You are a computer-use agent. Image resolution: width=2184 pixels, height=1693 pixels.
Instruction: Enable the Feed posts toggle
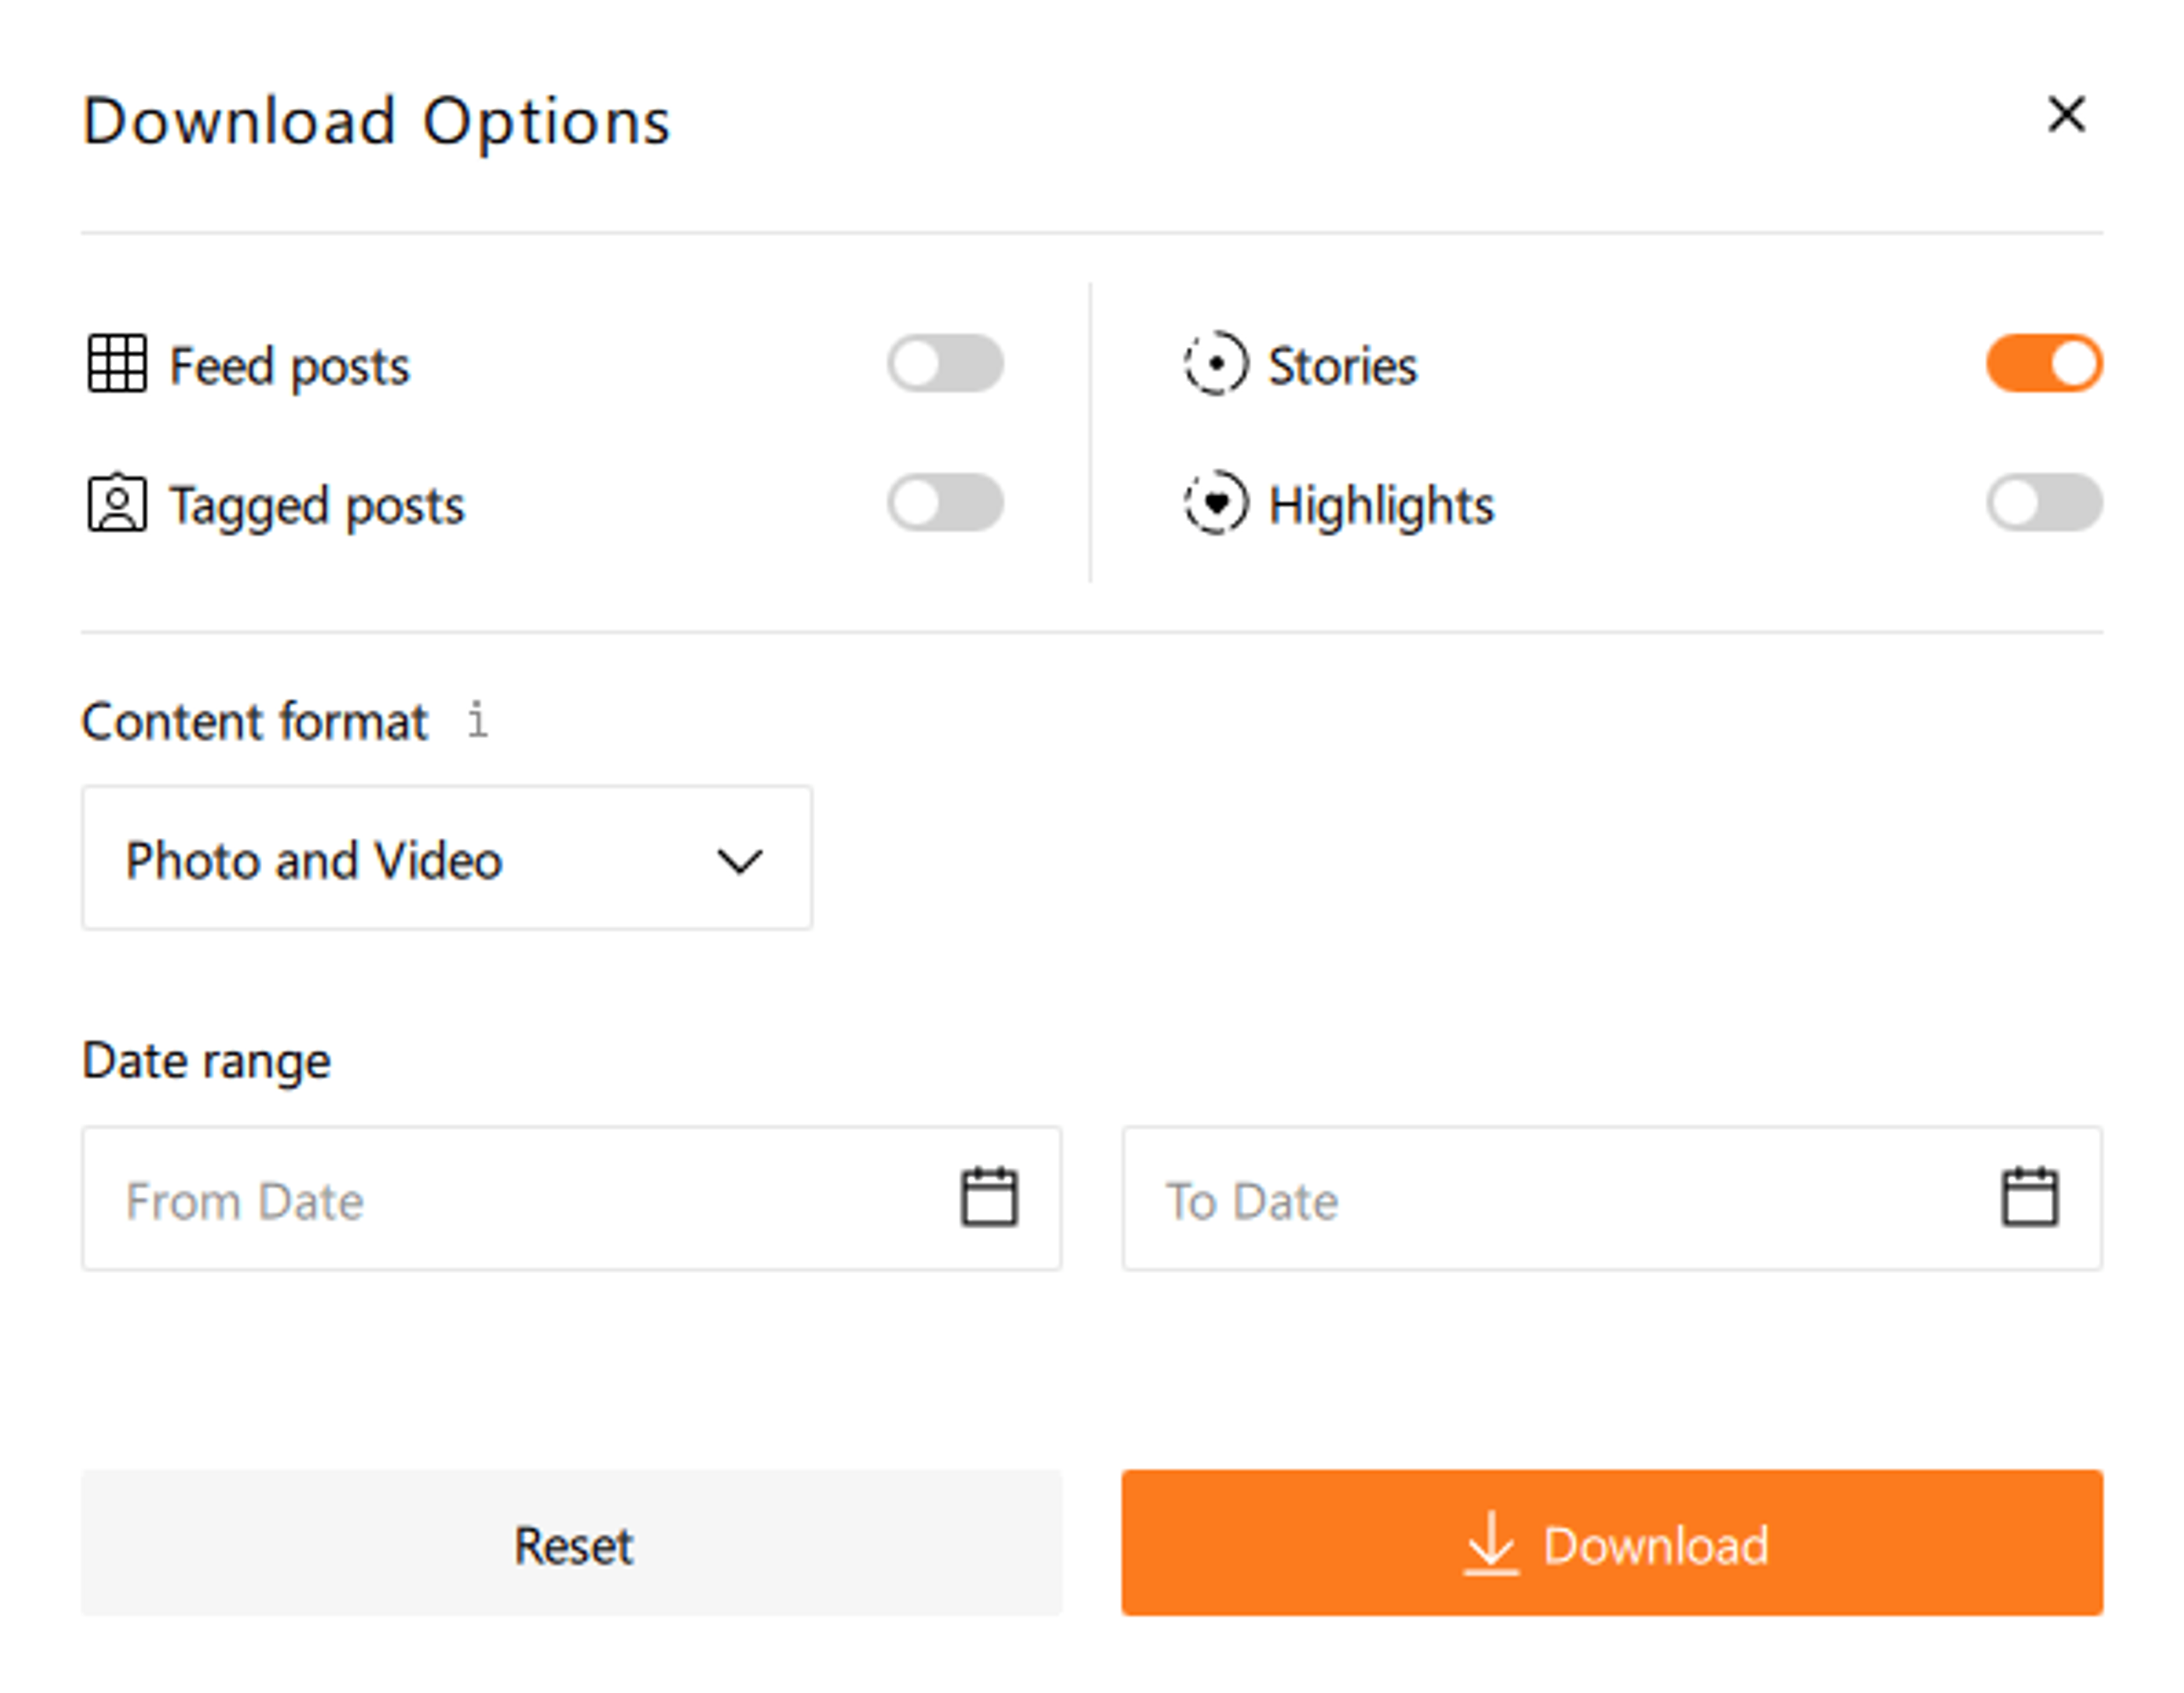click(x=945, y=363)
